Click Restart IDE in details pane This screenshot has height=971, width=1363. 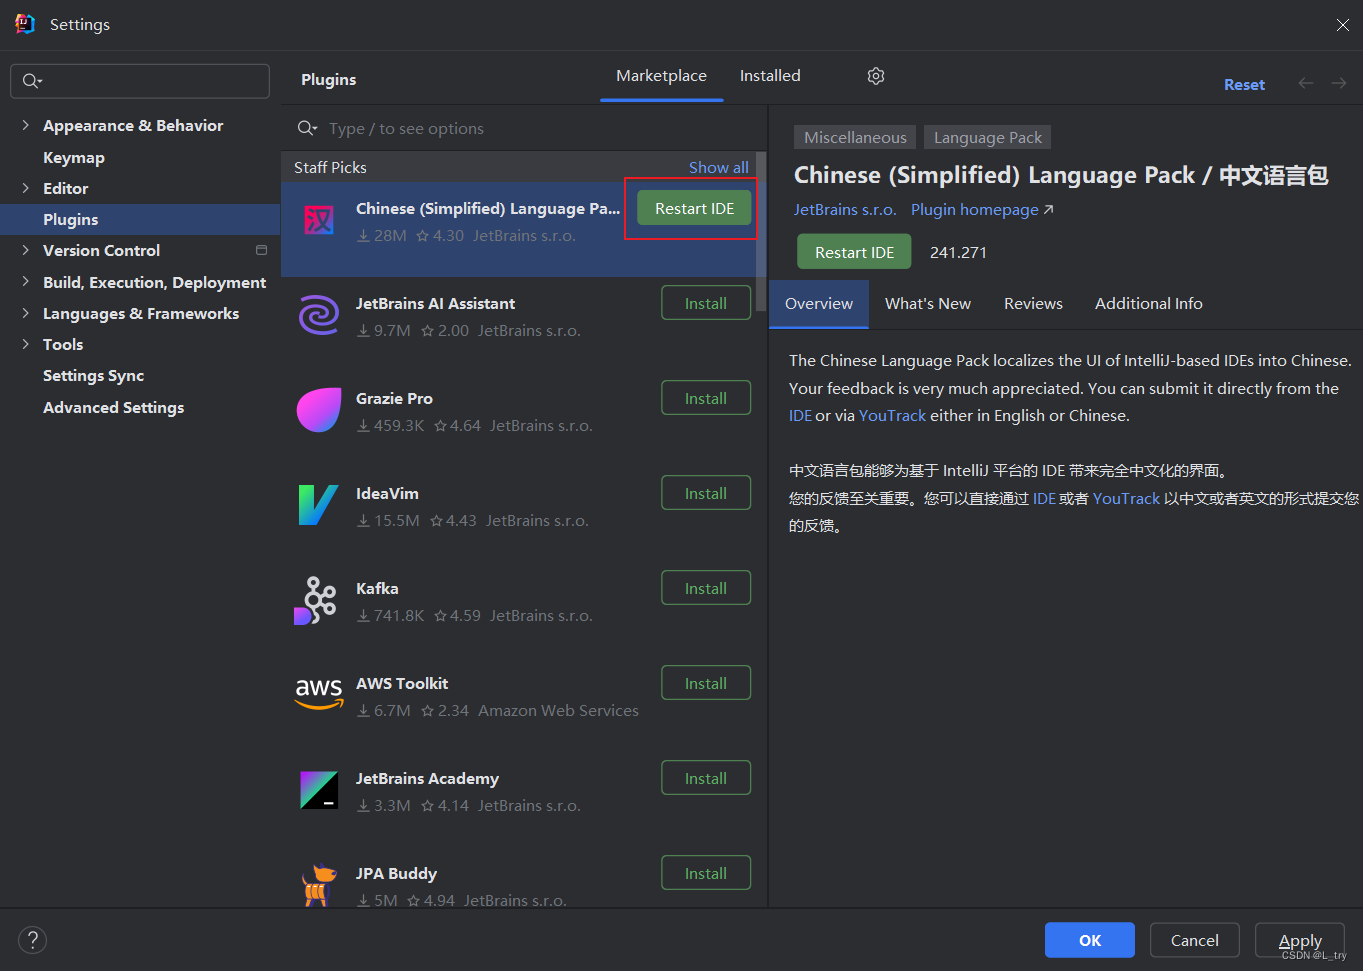pos(854,252)
